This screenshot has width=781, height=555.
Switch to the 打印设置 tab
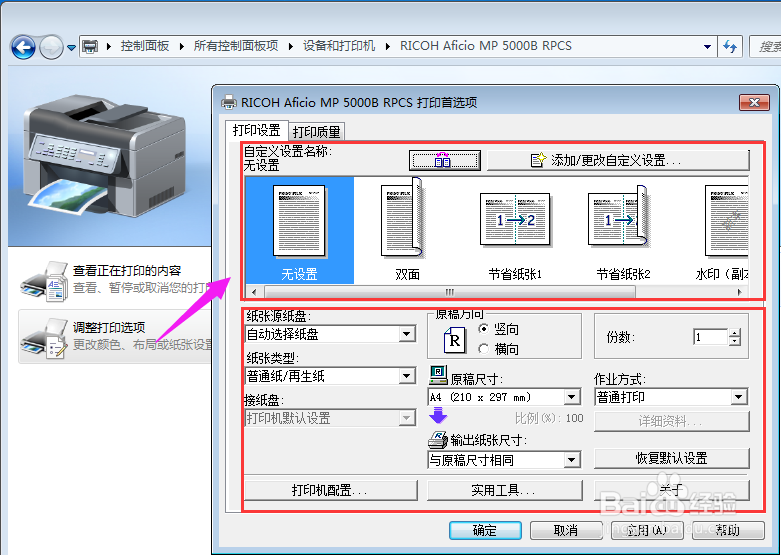257,130
